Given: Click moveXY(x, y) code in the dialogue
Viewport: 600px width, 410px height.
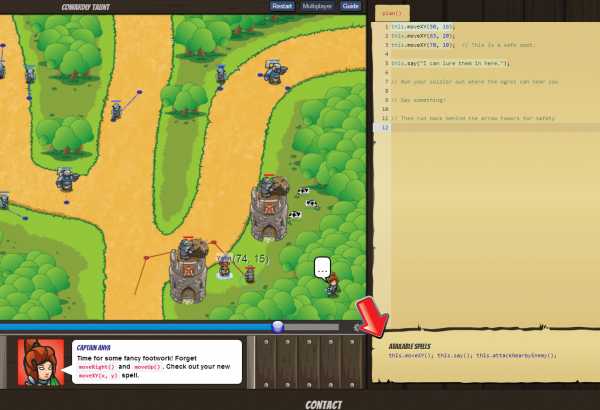Looking at the screenshot, I should click(x=98, y=376).
